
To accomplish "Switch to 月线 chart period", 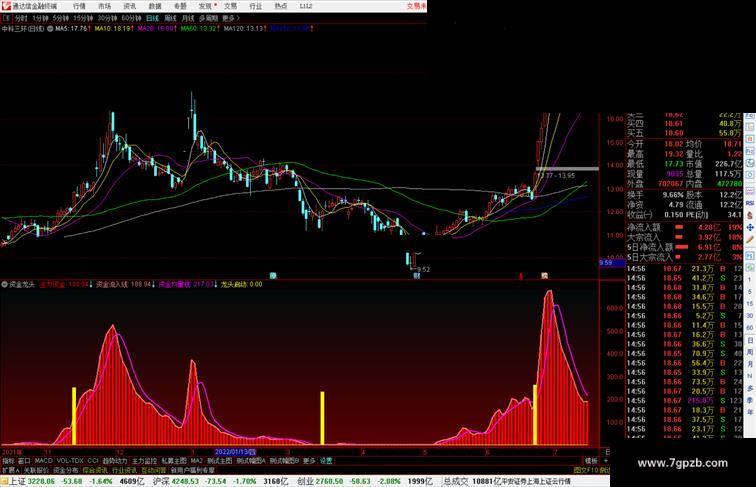I will click(x=188, y=18).
